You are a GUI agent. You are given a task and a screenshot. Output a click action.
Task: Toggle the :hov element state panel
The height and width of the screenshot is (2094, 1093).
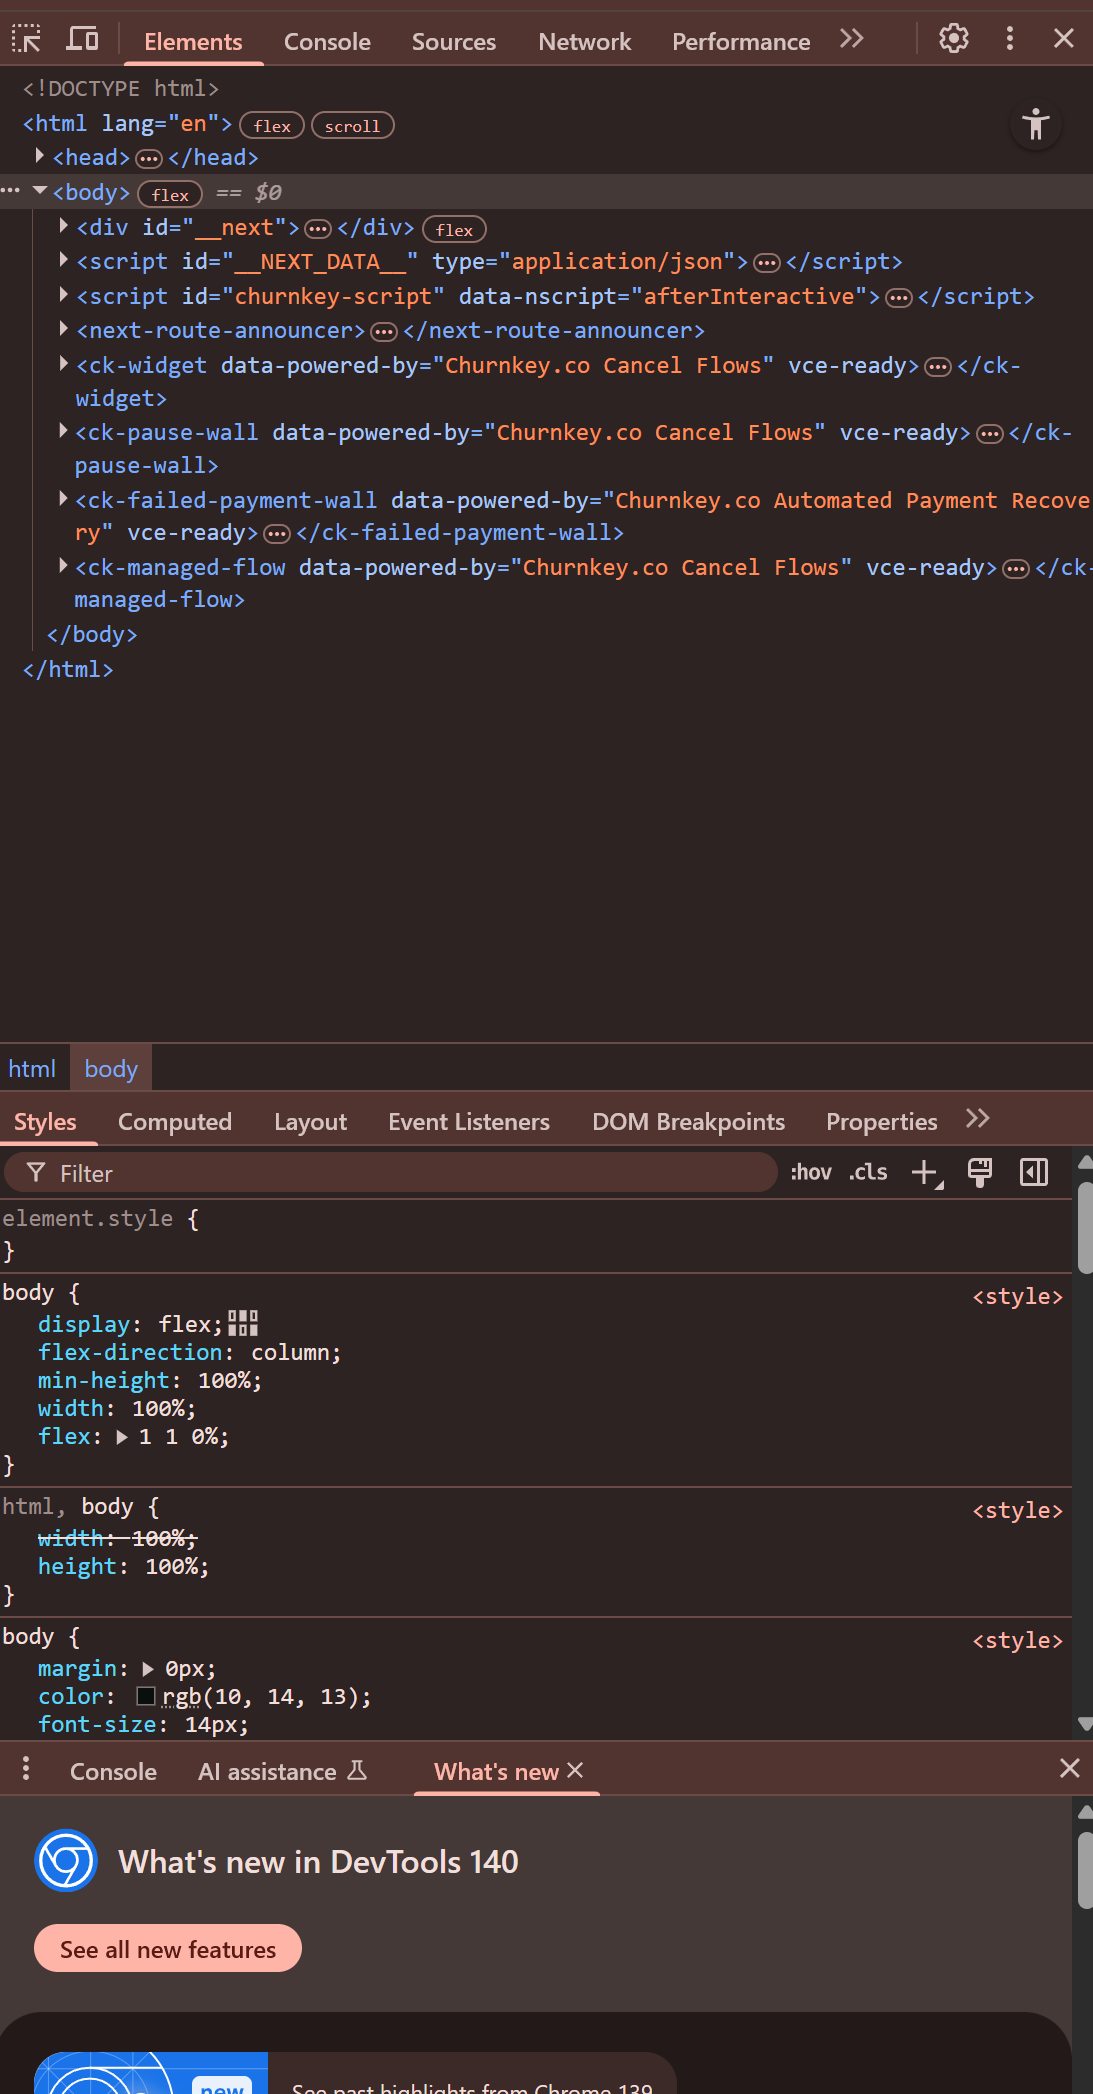click(810, 1172)
